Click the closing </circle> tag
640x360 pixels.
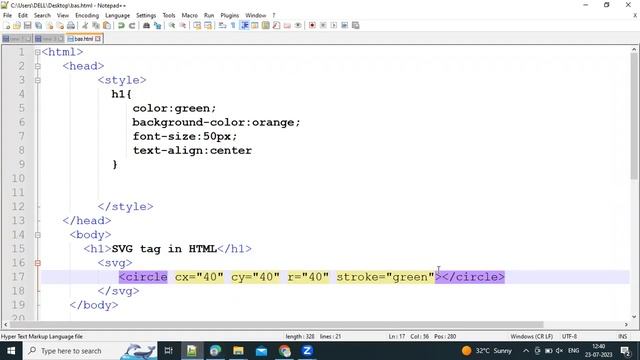pos(473,277)
